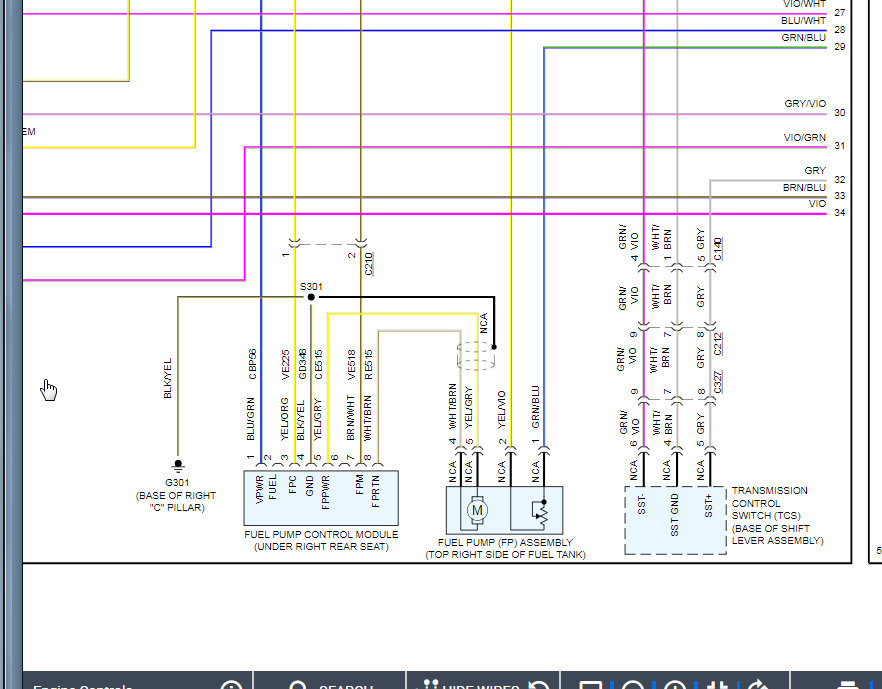Click the share/export arrow icon in bottom toolbar
The width and height of the screenshot is (882, 689).
[x=758, y=685]
